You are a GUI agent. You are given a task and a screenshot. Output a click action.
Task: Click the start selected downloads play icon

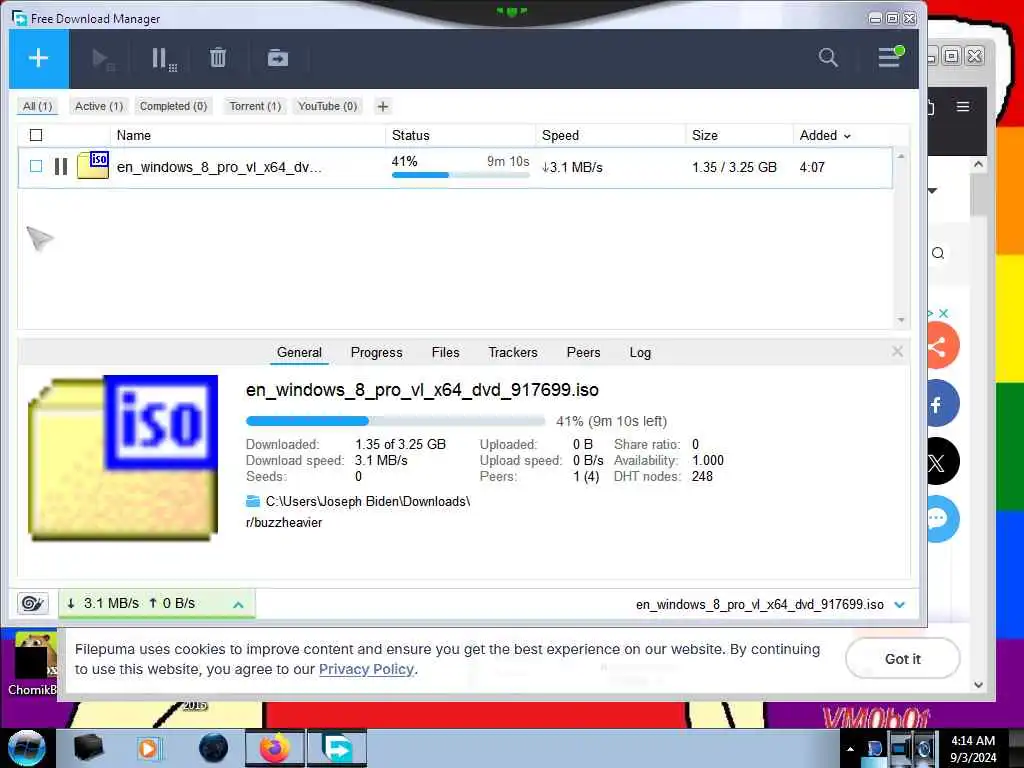pyautogui.click(x=101, y=59)
